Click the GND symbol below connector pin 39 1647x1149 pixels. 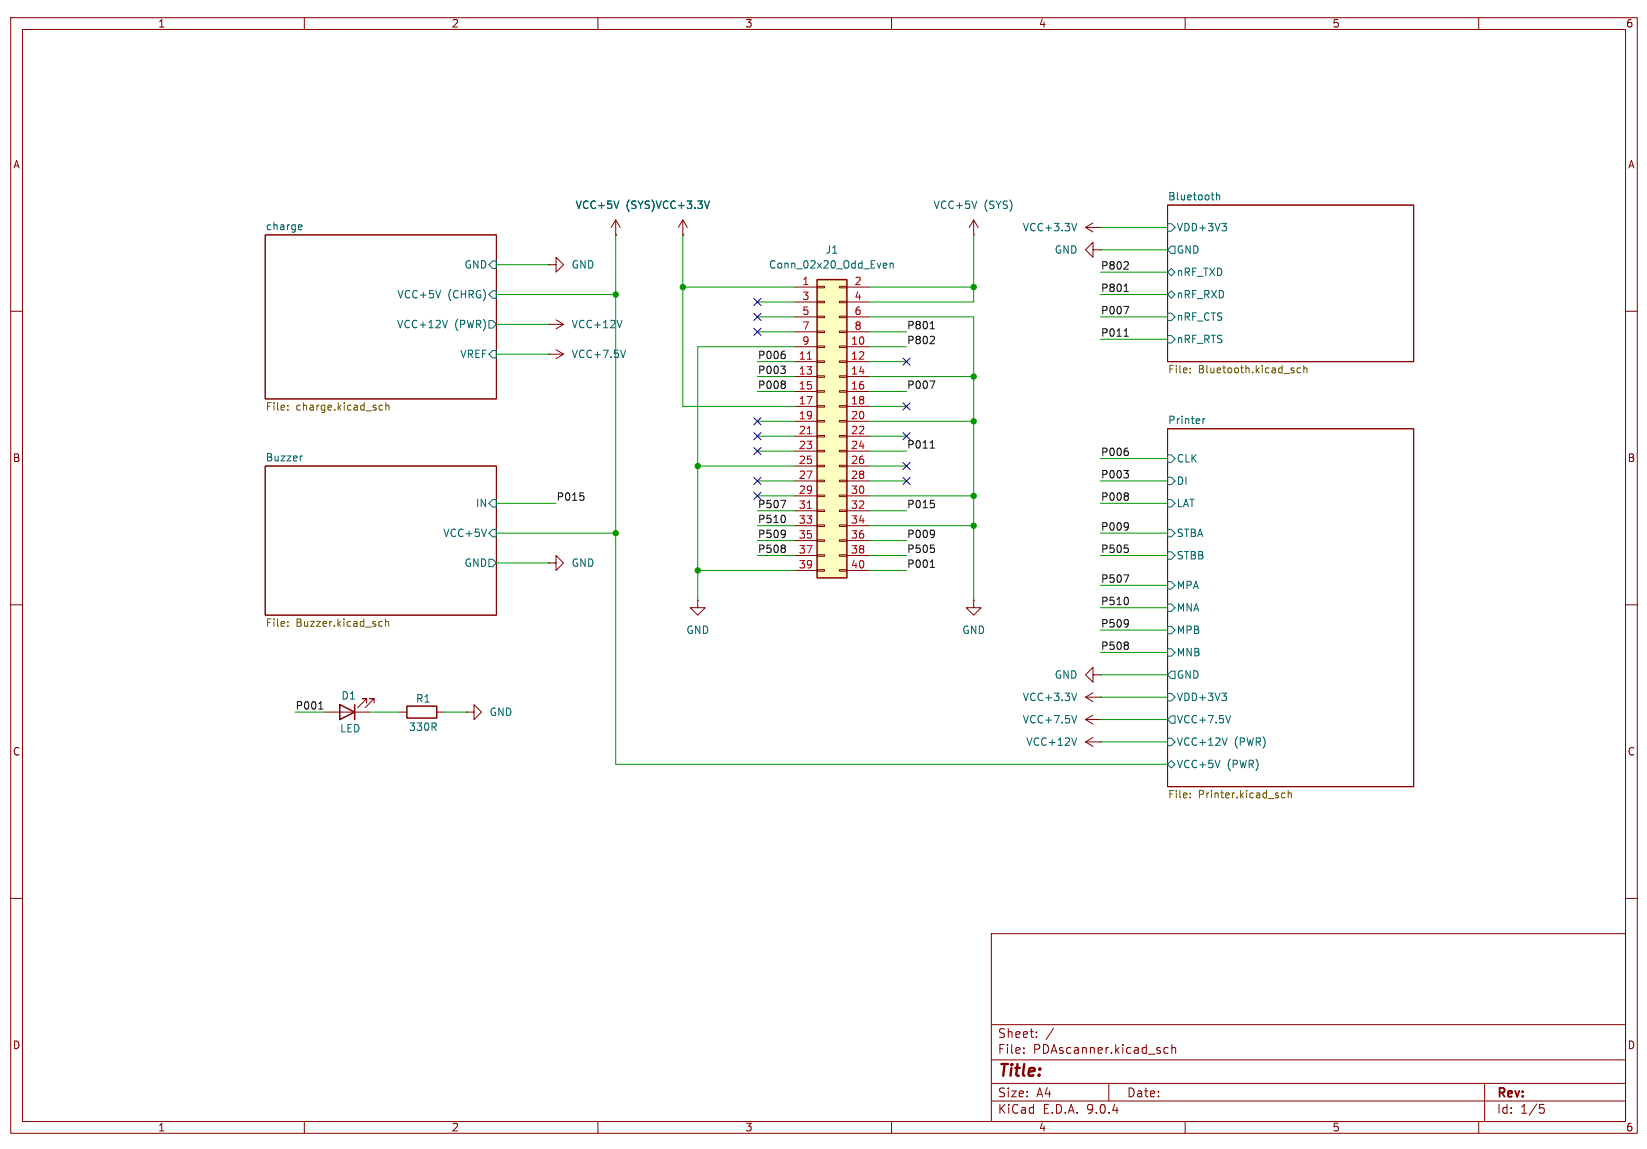pos(698,610)
